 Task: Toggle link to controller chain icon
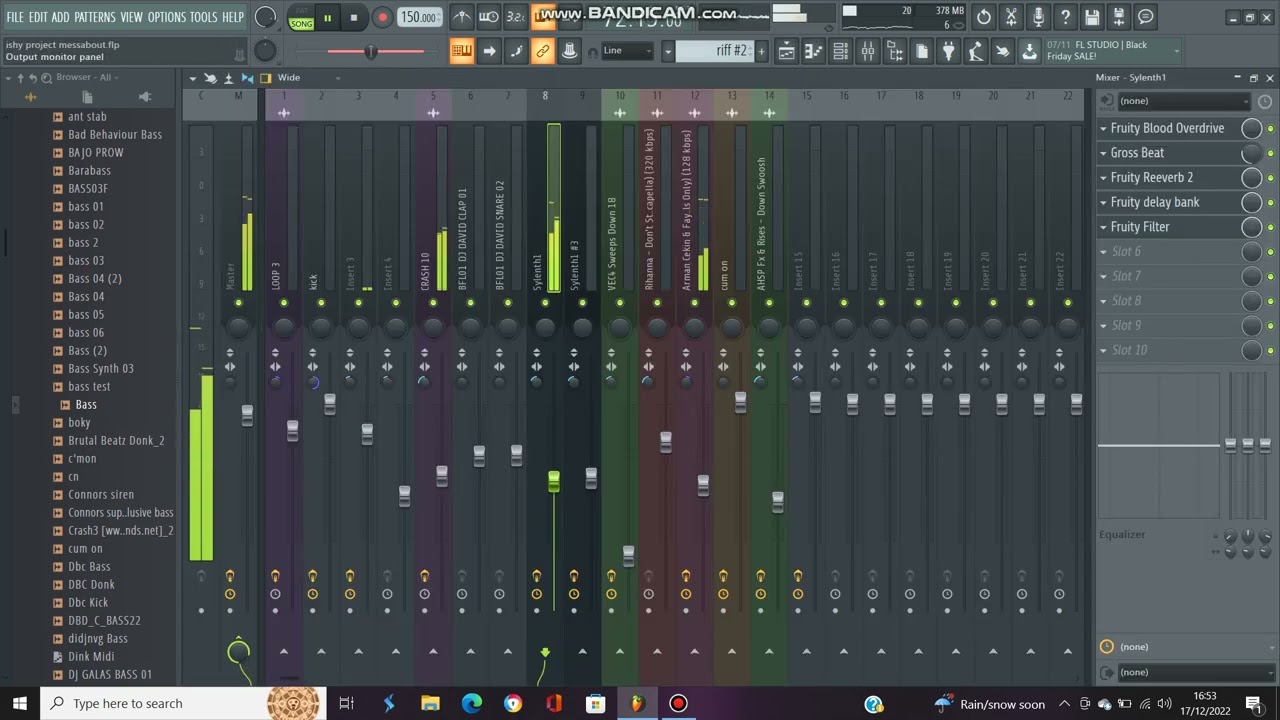(x=543, y=51)
